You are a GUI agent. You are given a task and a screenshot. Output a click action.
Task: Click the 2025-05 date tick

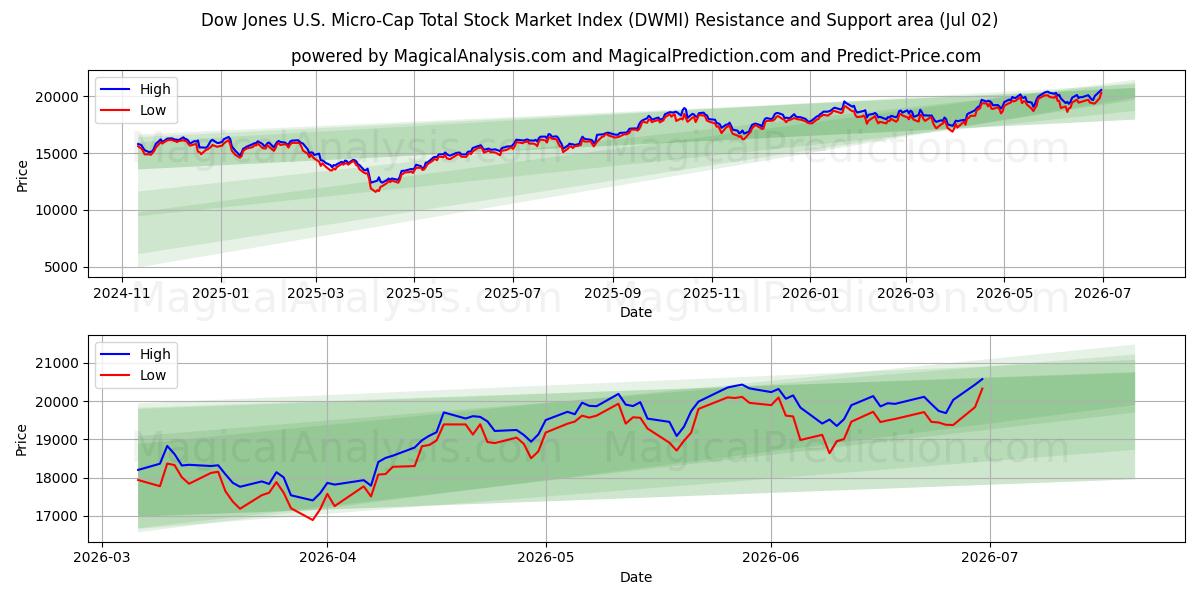click(x=414, y=293)
